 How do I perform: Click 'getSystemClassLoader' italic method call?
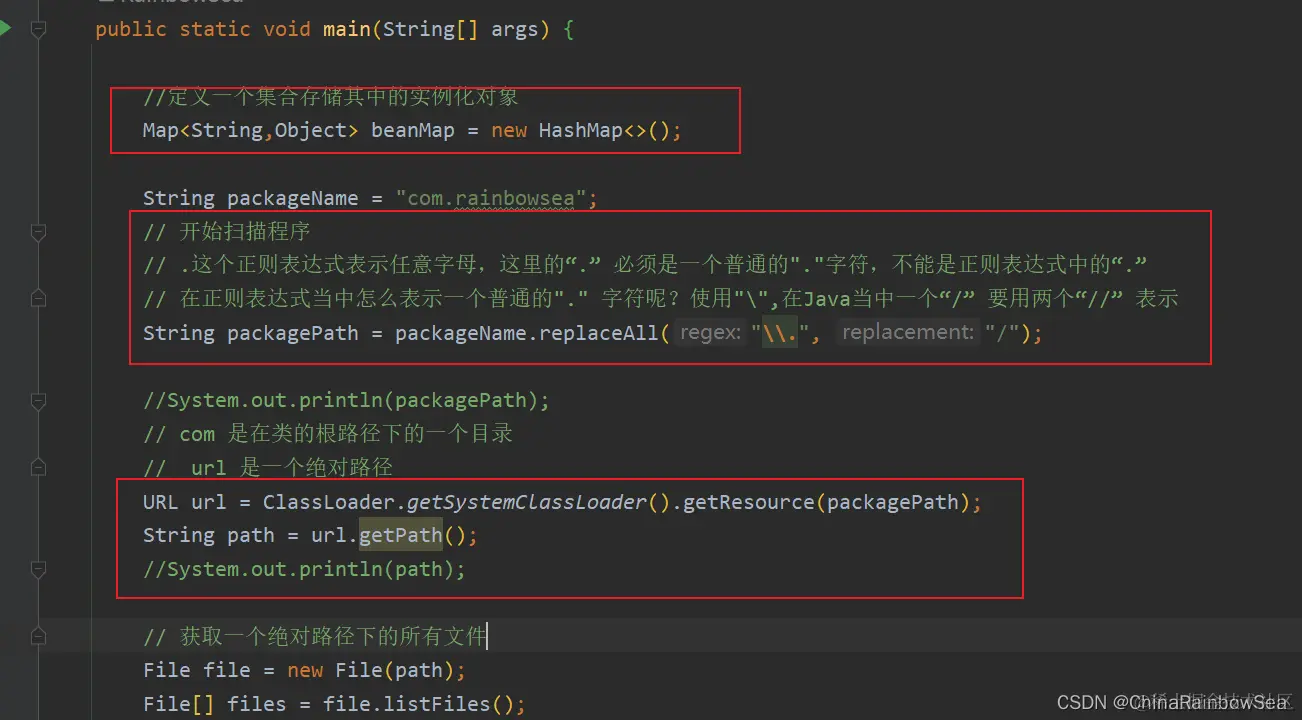click(527, 502)
